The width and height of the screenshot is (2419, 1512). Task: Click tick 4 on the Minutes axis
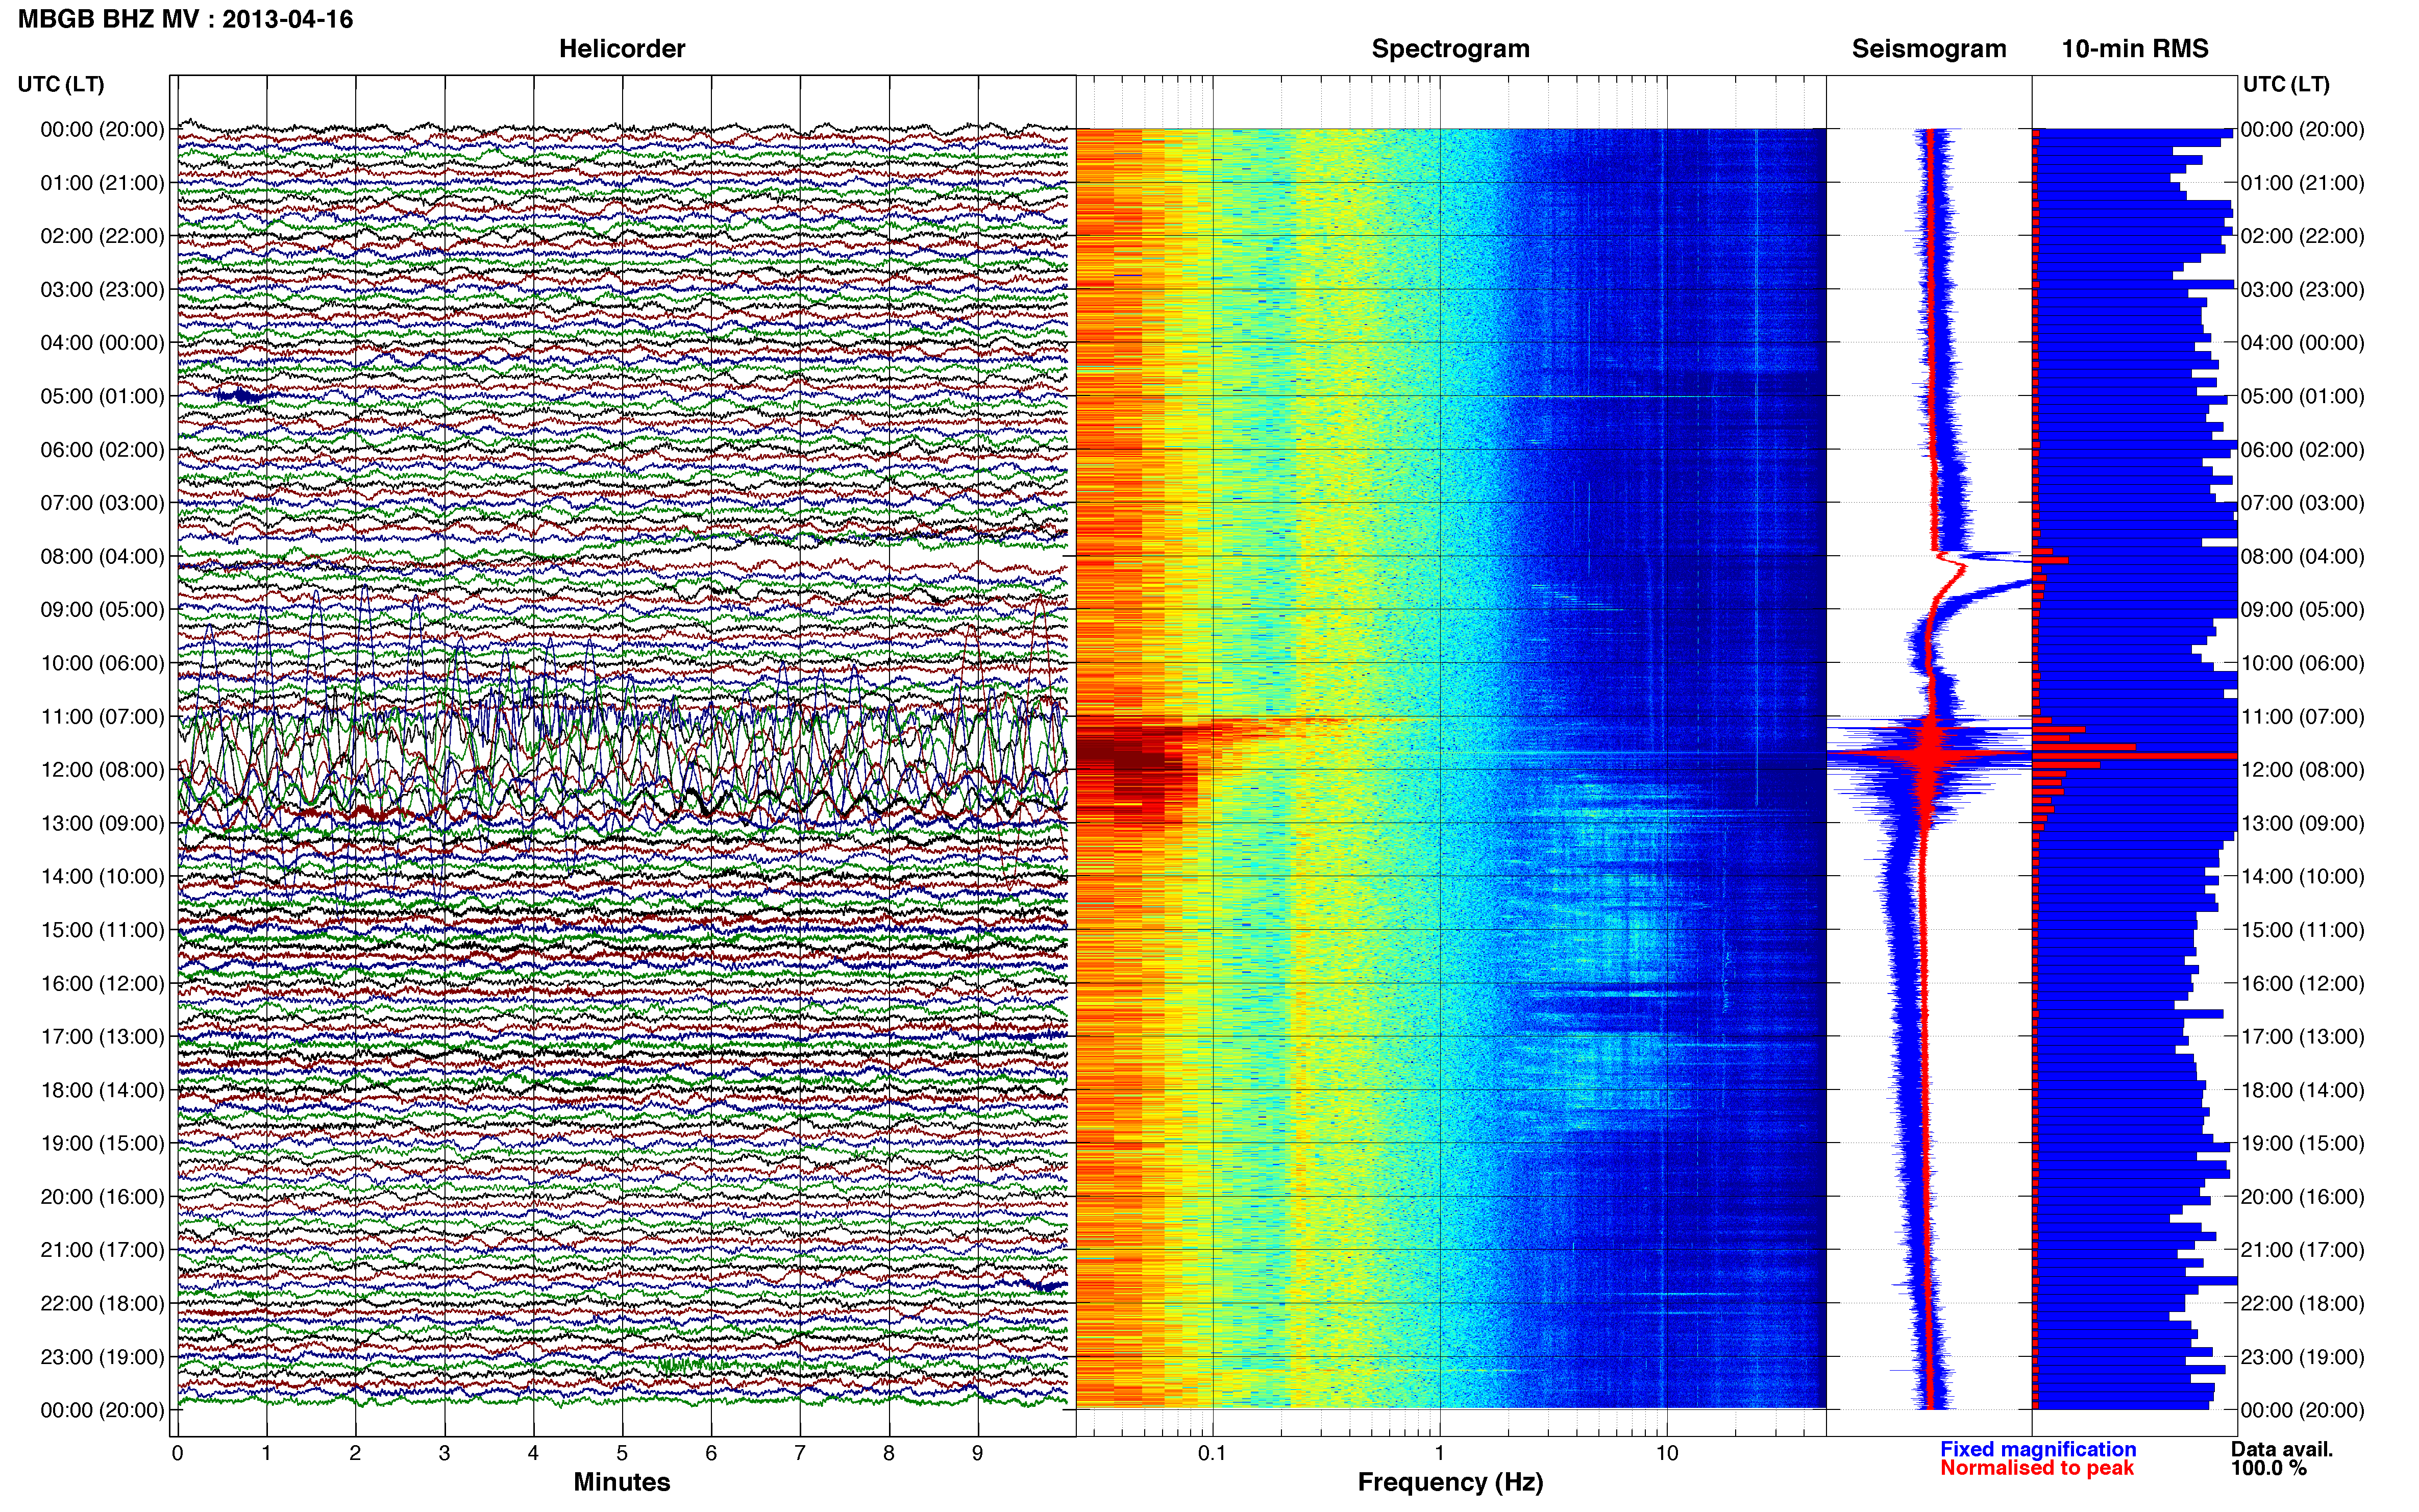[x=533, y=1454]
